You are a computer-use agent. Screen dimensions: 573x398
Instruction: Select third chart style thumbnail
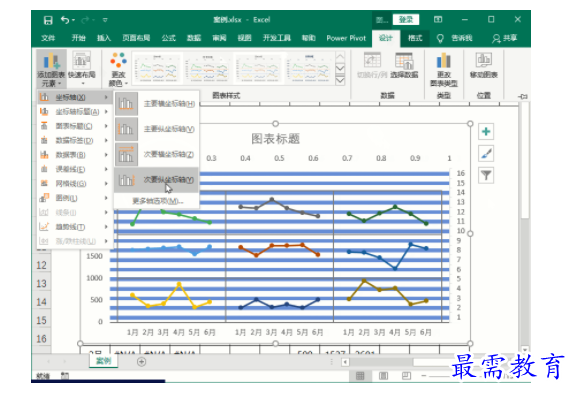pyautogui.click(x=258, y=68)
